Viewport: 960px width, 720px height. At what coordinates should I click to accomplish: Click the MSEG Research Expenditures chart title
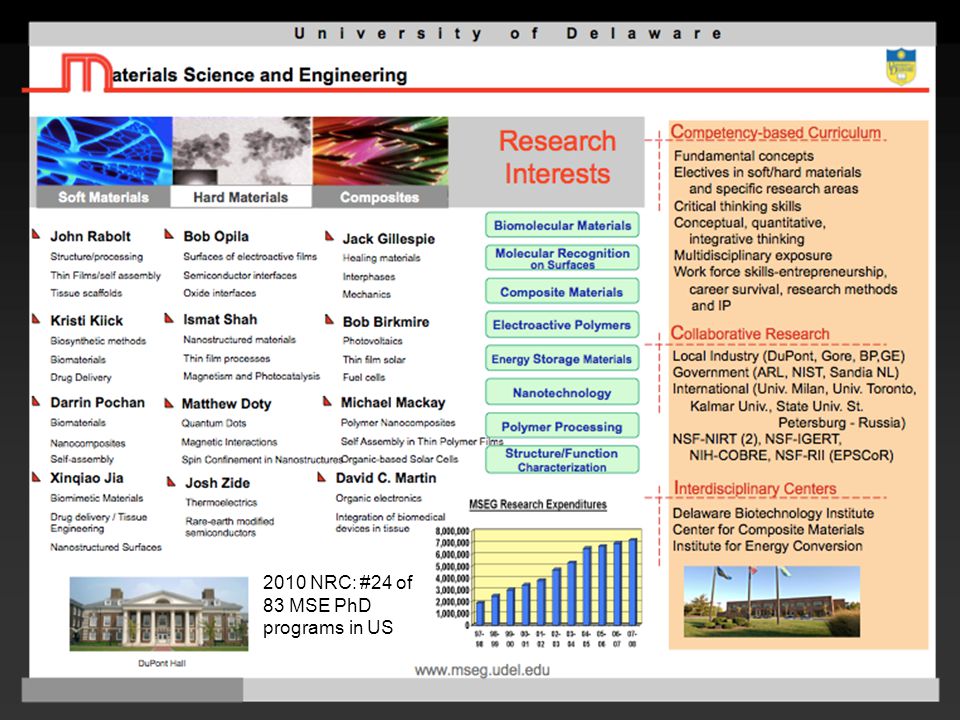pos(538,504)
